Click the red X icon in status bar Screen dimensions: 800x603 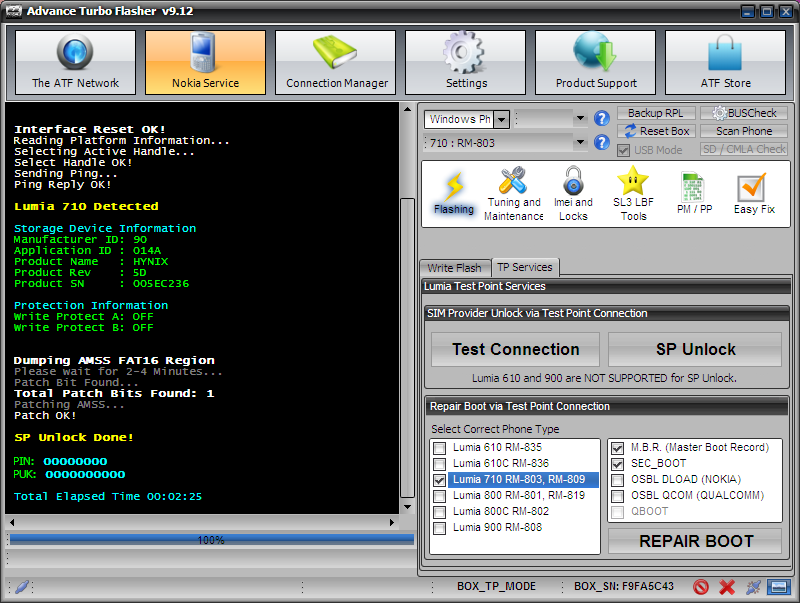point(727,587)
